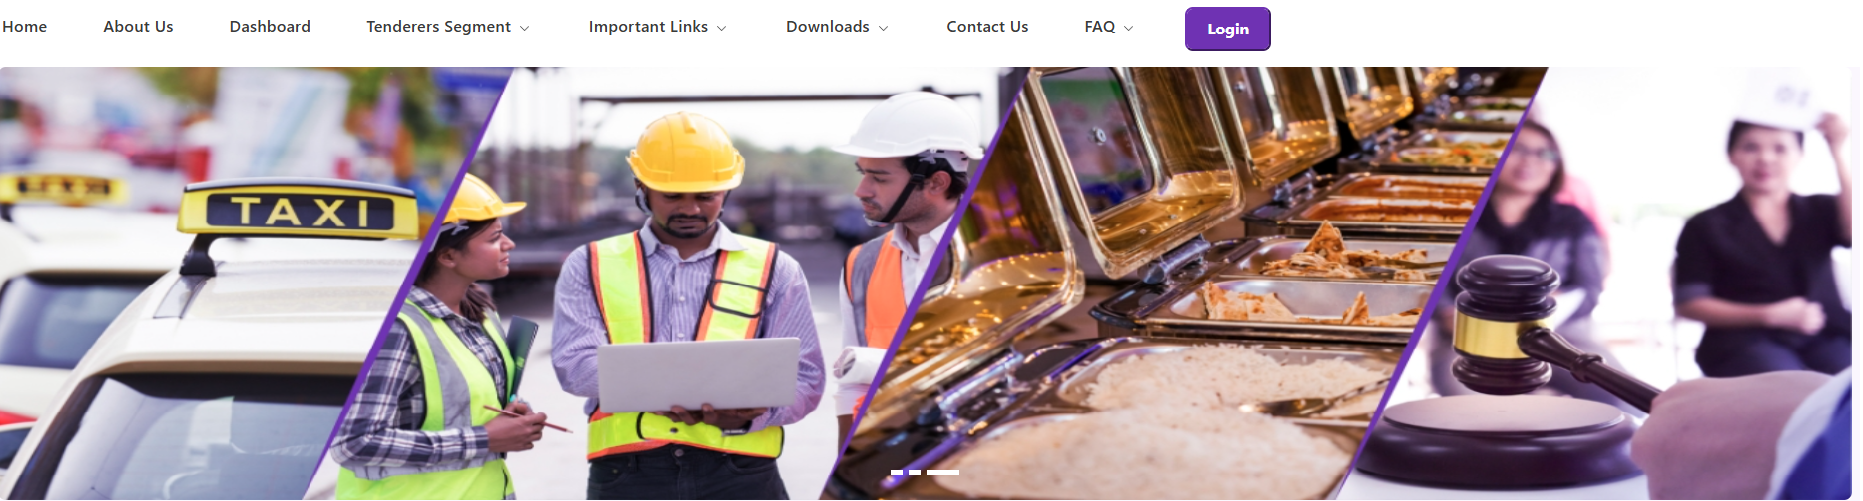Navigate to the Dashboard
This screenshot has height=501, width=1863.
pyautogui.click(x=270, y=27)
